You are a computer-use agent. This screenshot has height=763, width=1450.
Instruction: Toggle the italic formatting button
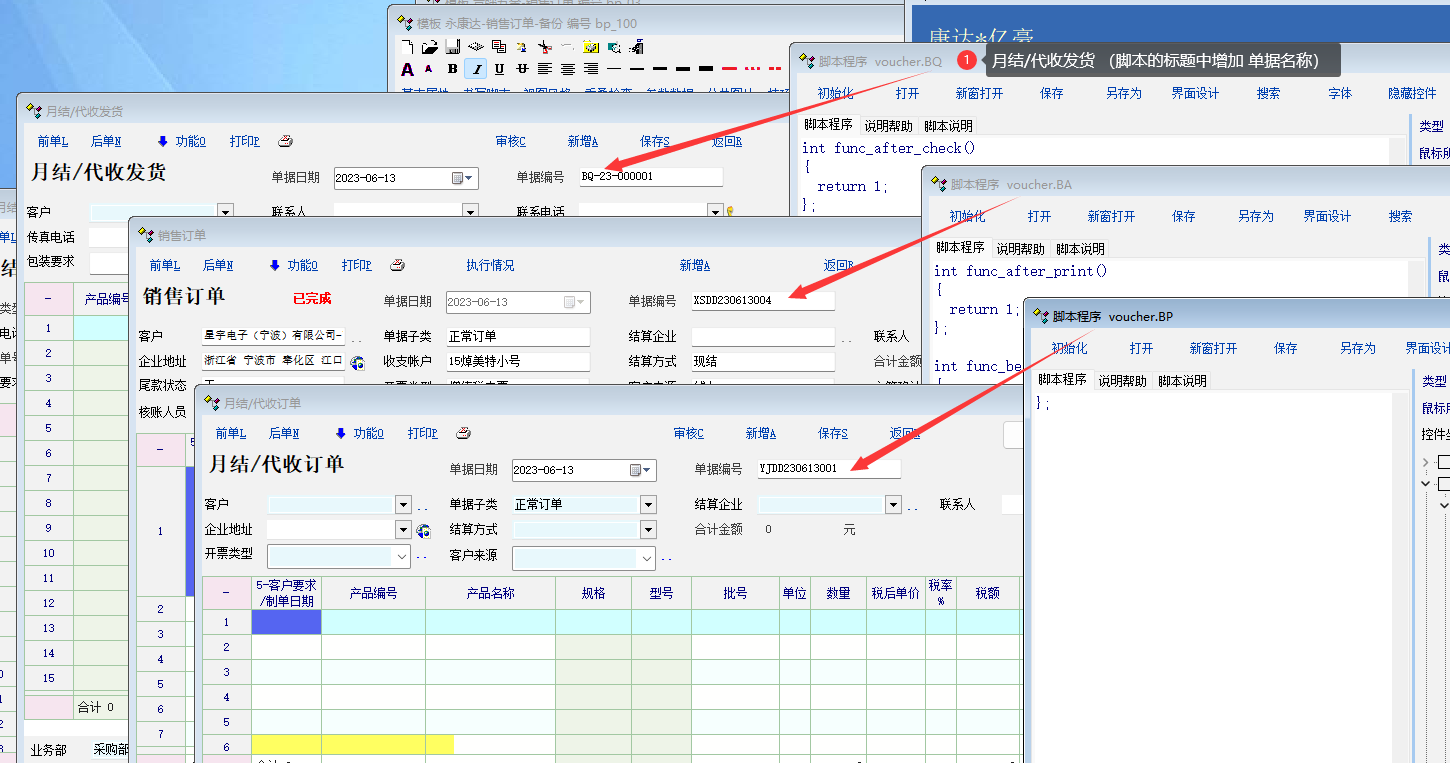[476, 69]
